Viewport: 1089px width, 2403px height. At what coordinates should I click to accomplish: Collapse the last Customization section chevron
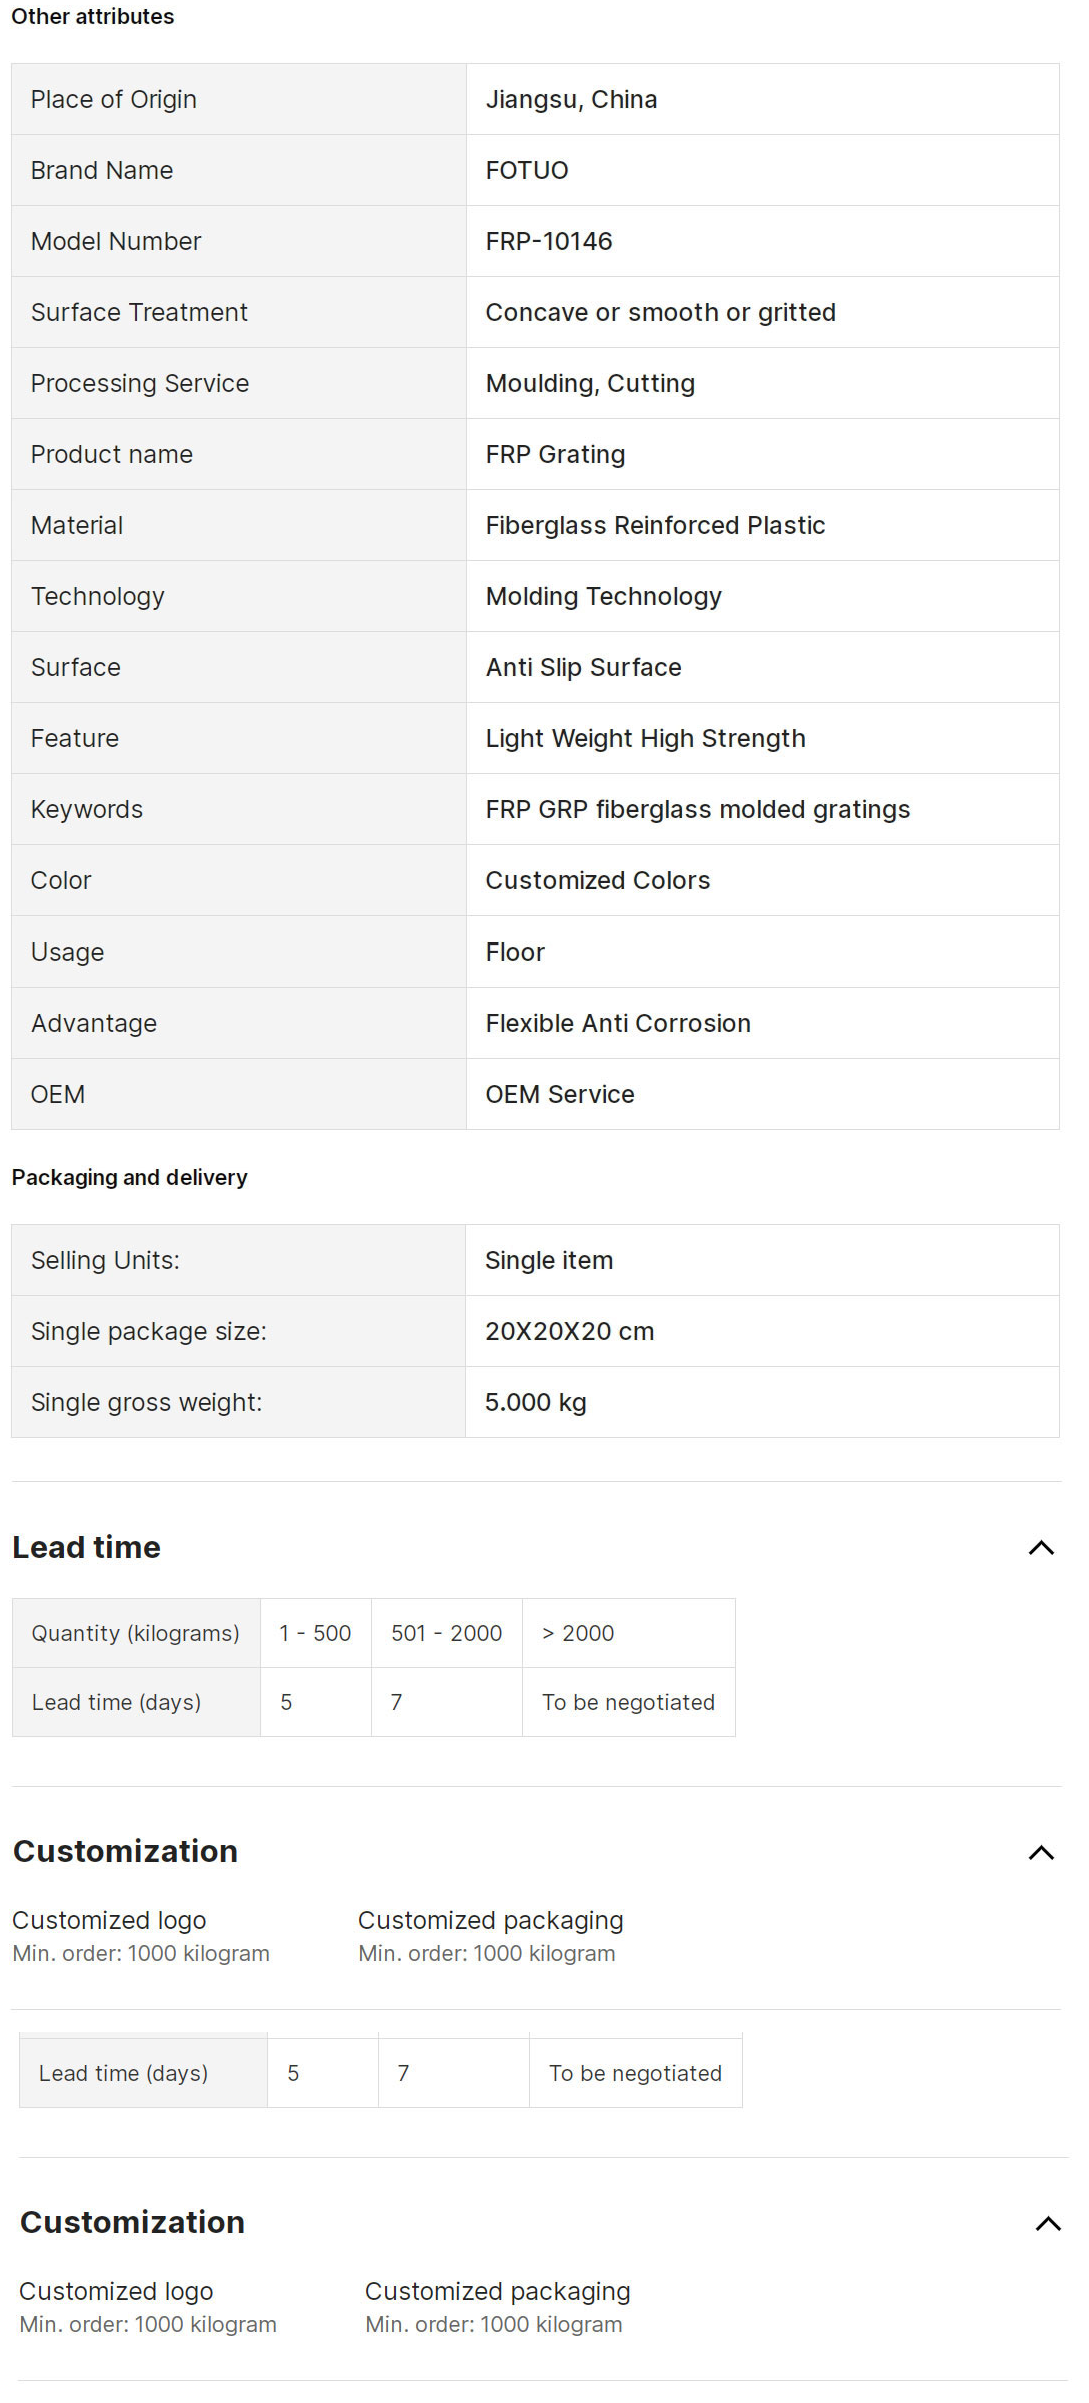point(1048,2224)
